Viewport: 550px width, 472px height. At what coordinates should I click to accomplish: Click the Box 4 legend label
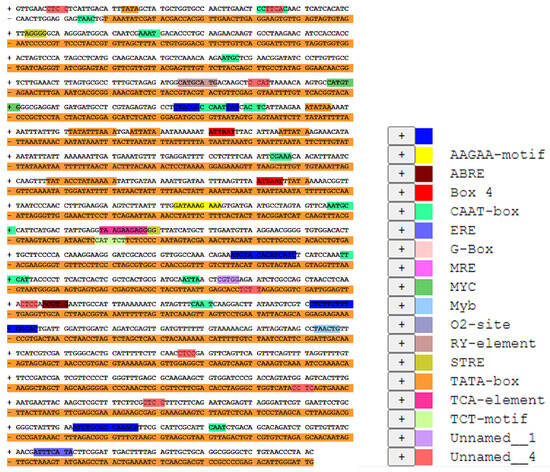coord(471,193)
